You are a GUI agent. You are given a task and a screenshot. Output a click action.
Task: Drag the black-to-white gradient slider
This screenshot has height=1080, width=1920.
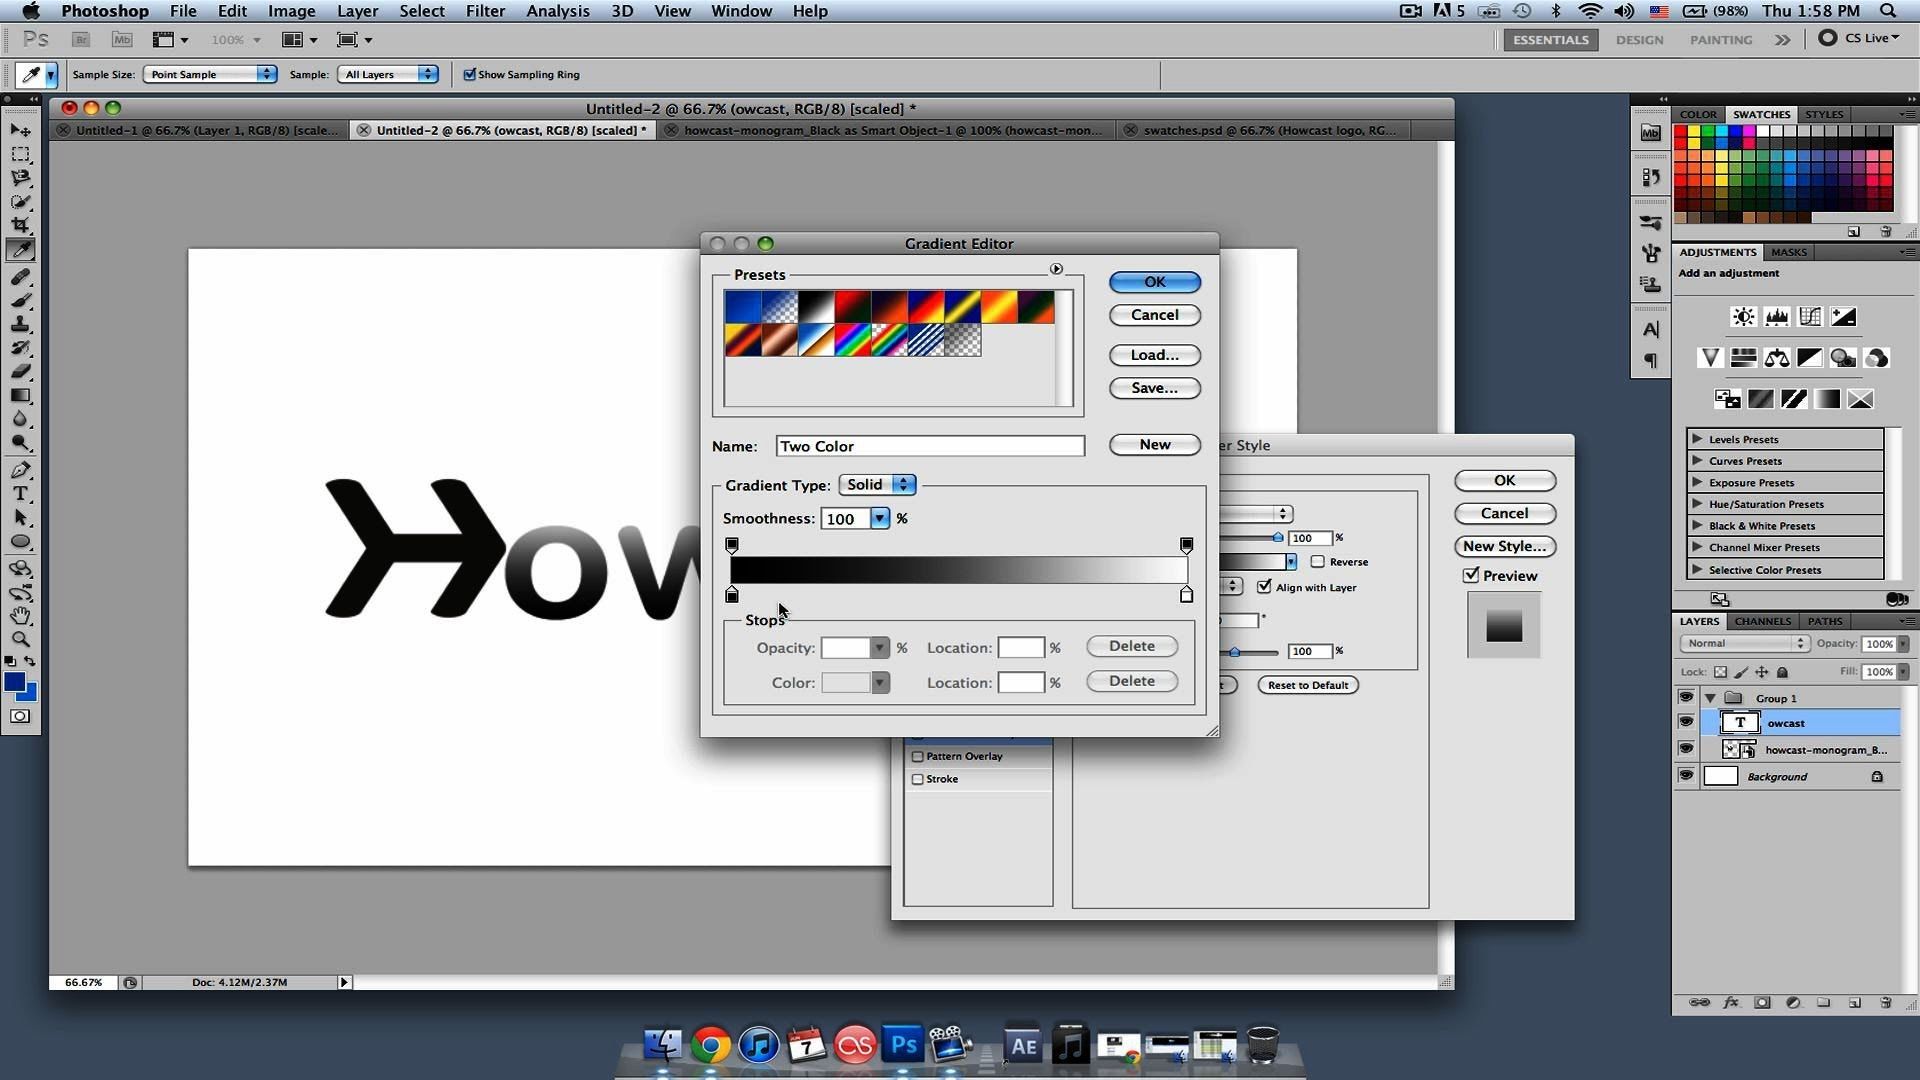[x=957, y=568]
